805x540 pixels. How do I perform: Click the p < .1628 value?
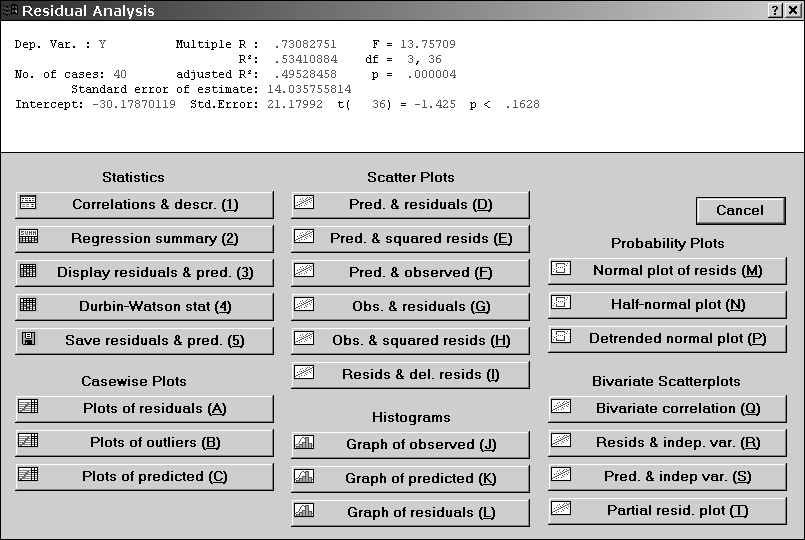tap(522, 104)
